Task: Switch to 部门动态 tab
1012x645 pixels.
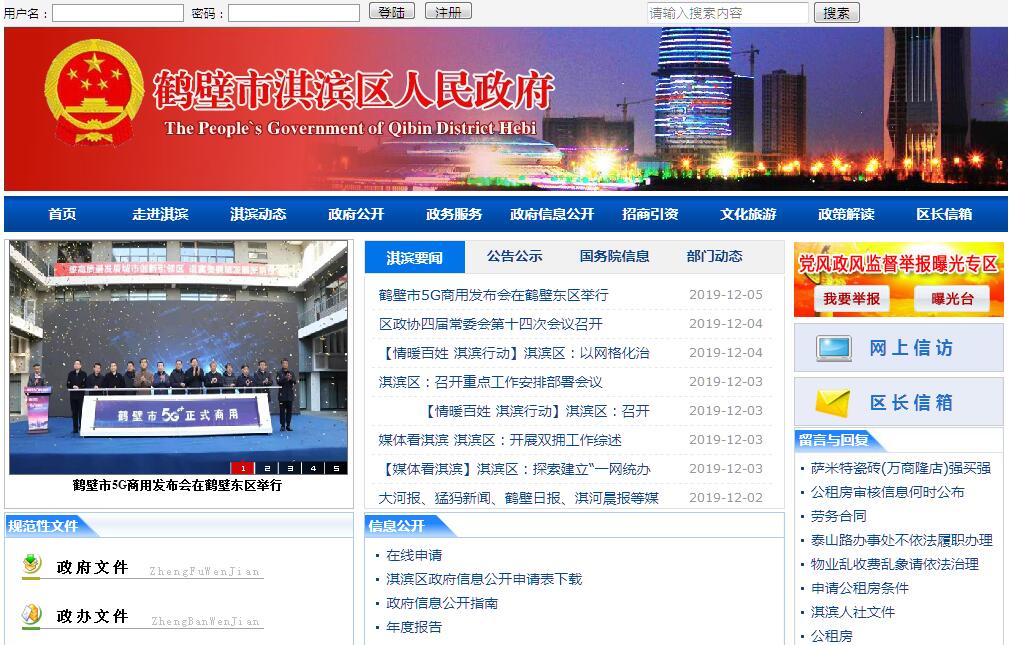Action: point(714,256)
